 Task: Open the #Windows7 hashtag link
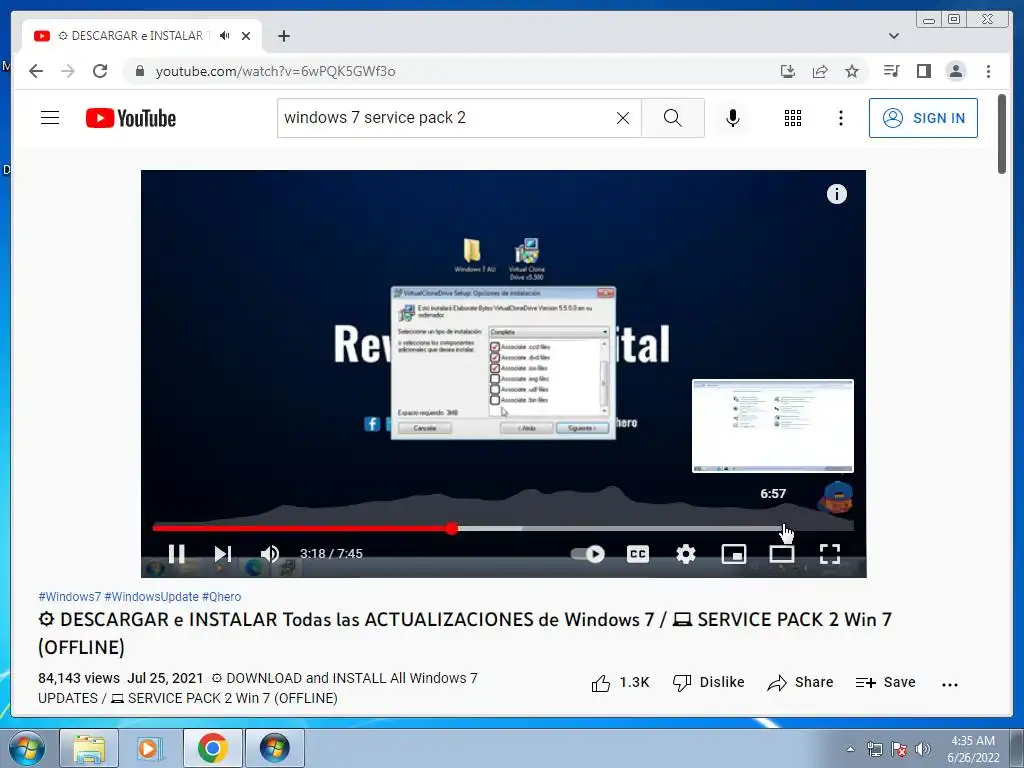pos(70,596)
